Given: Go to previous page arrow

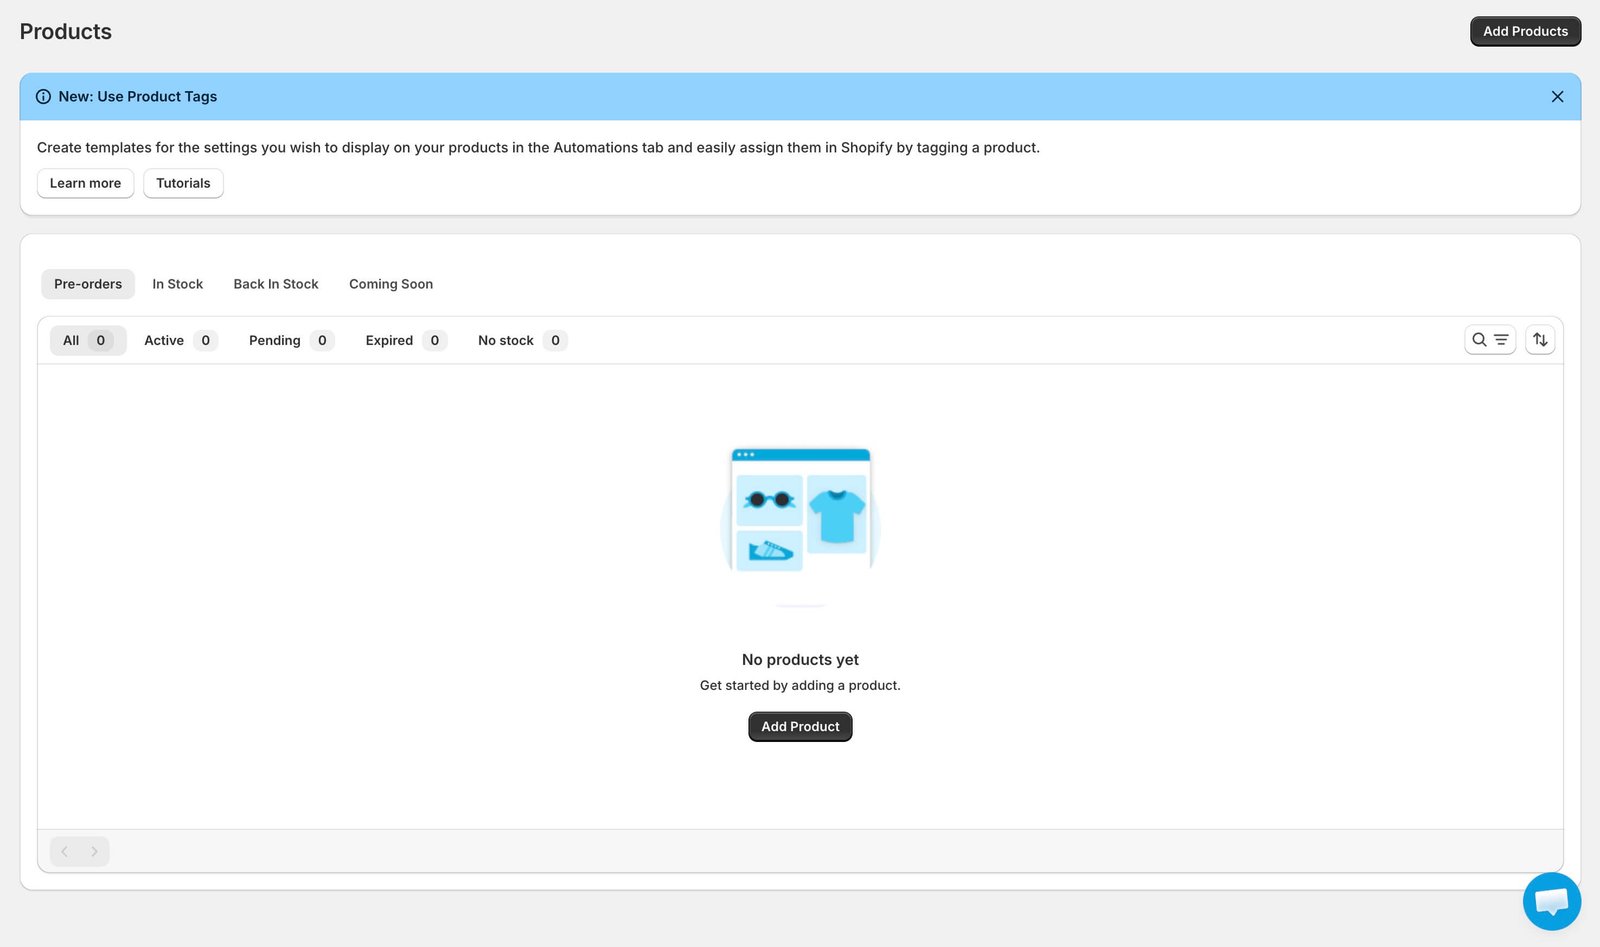Looking at the screenshot, I should 65,852.
